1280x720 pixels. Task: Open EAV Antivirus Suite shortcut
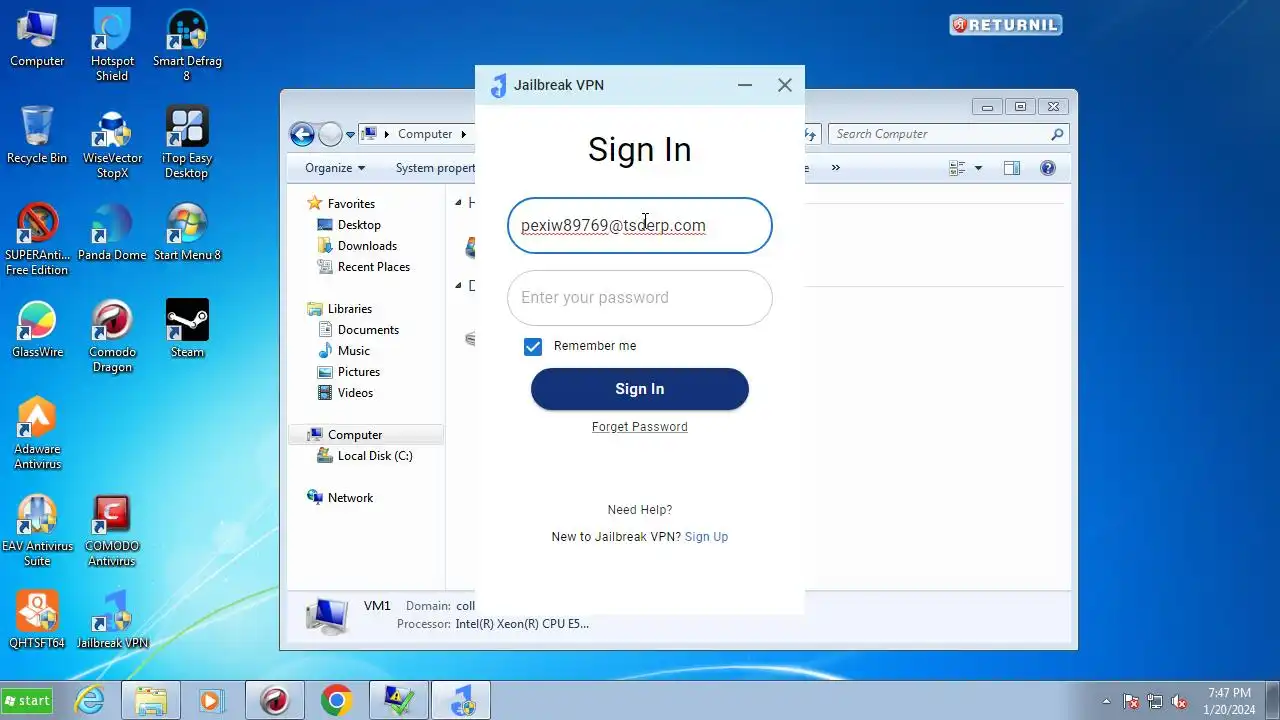(37, 531)
